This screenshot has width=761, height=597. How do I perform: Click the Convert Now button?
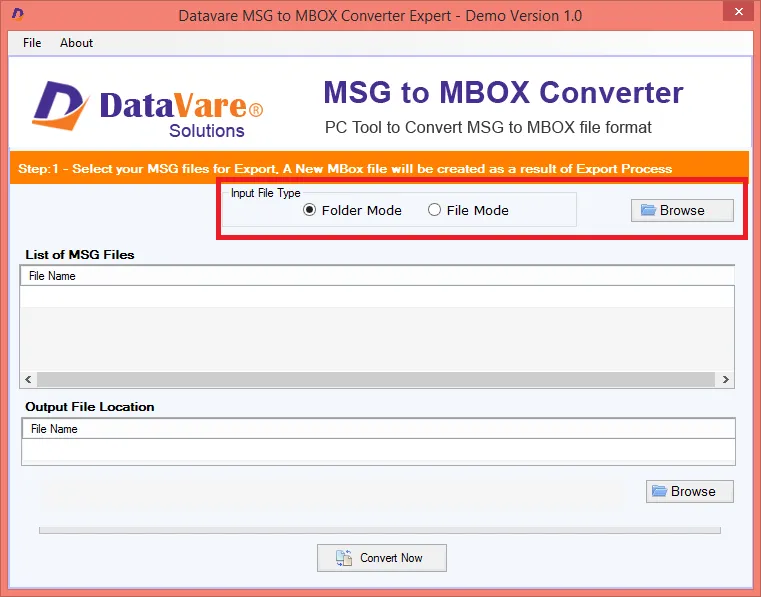pyautogui.click(x=381, y=558)
